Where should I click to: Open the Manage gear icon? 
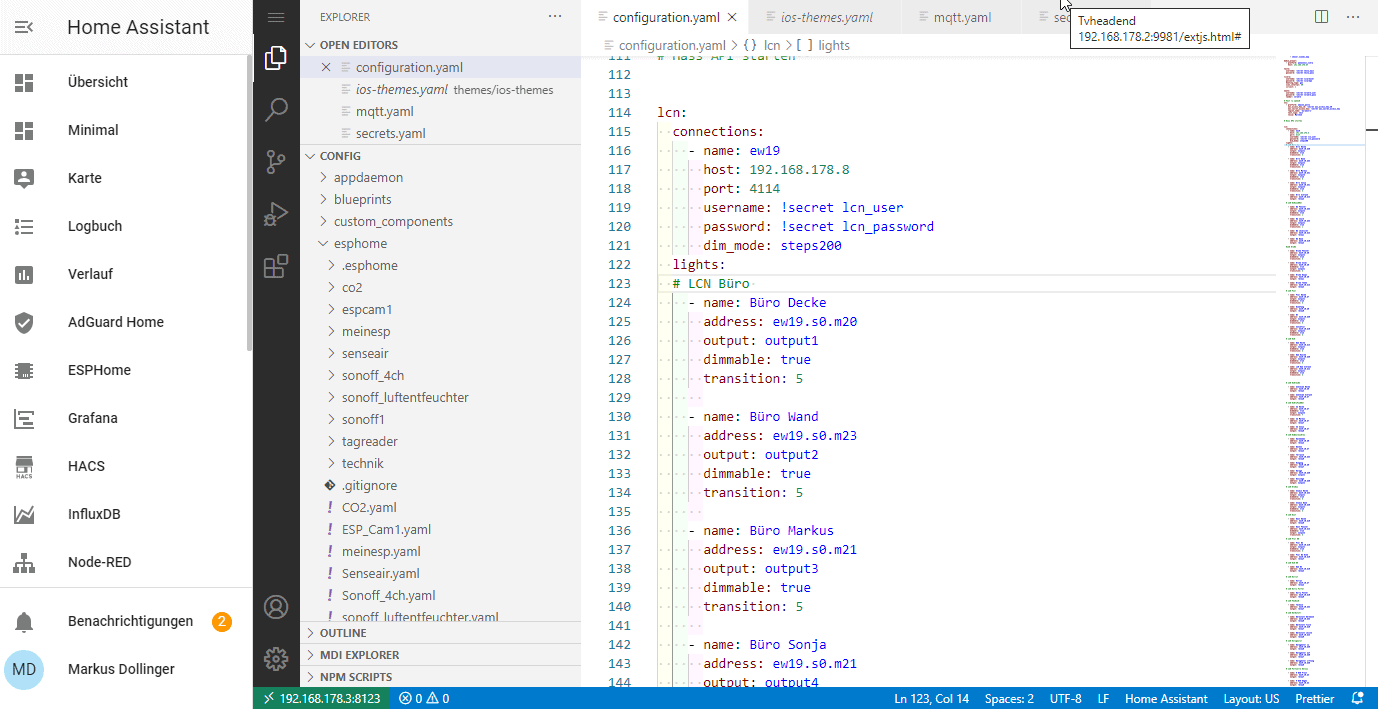coord(276,659)
